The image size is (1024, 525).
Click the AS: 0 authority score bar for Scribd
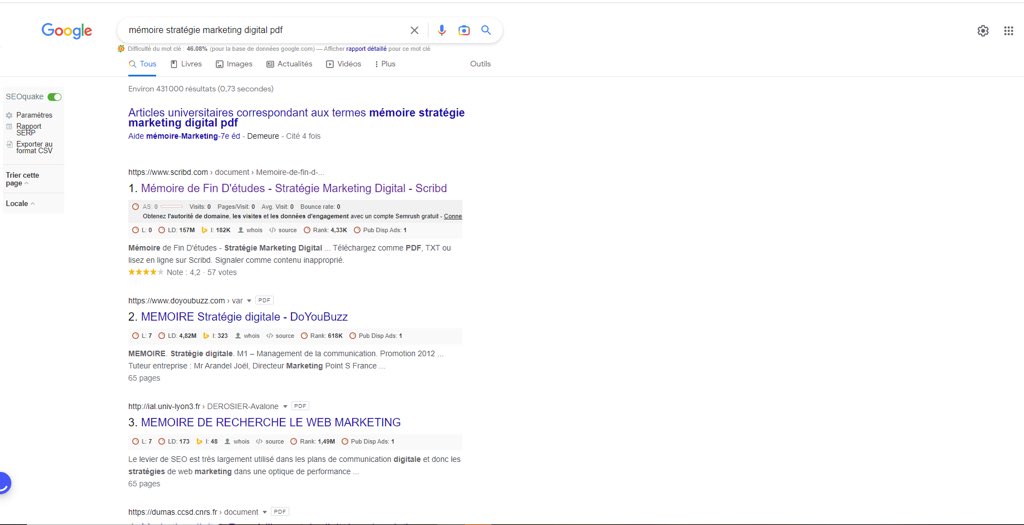157,206
